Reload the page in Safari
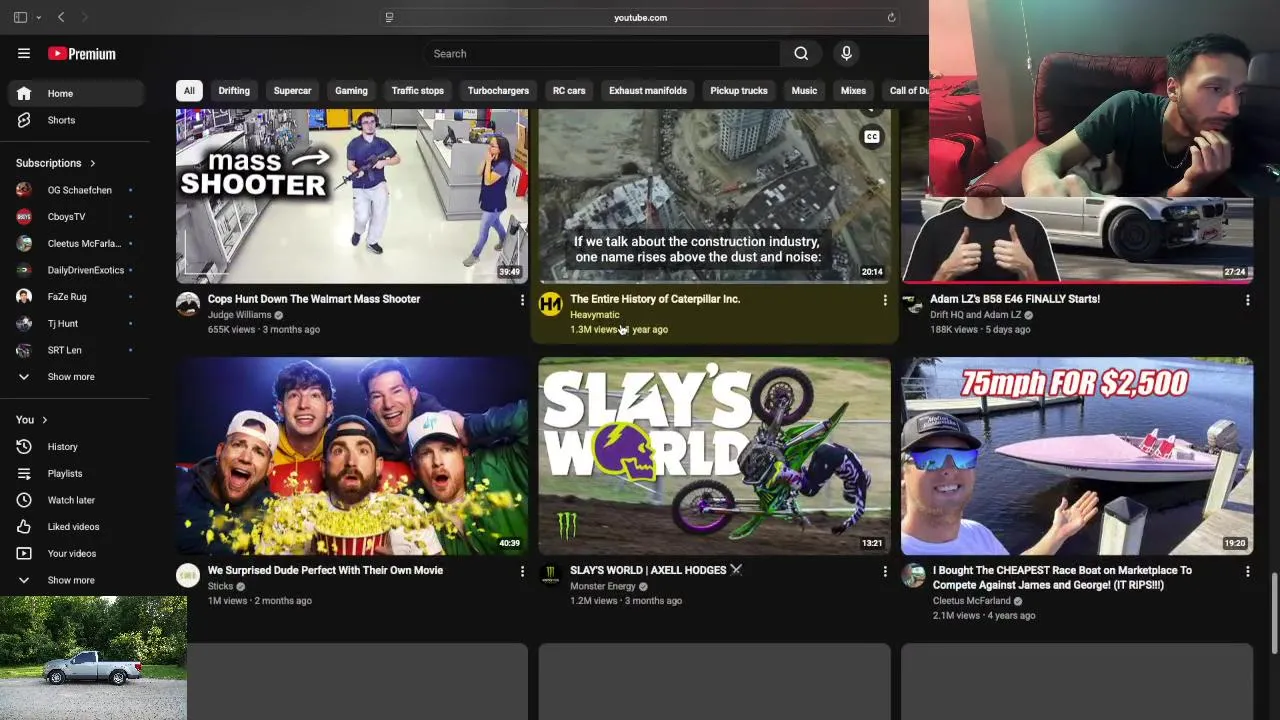 pyautogui.click(x=891, y=17)
